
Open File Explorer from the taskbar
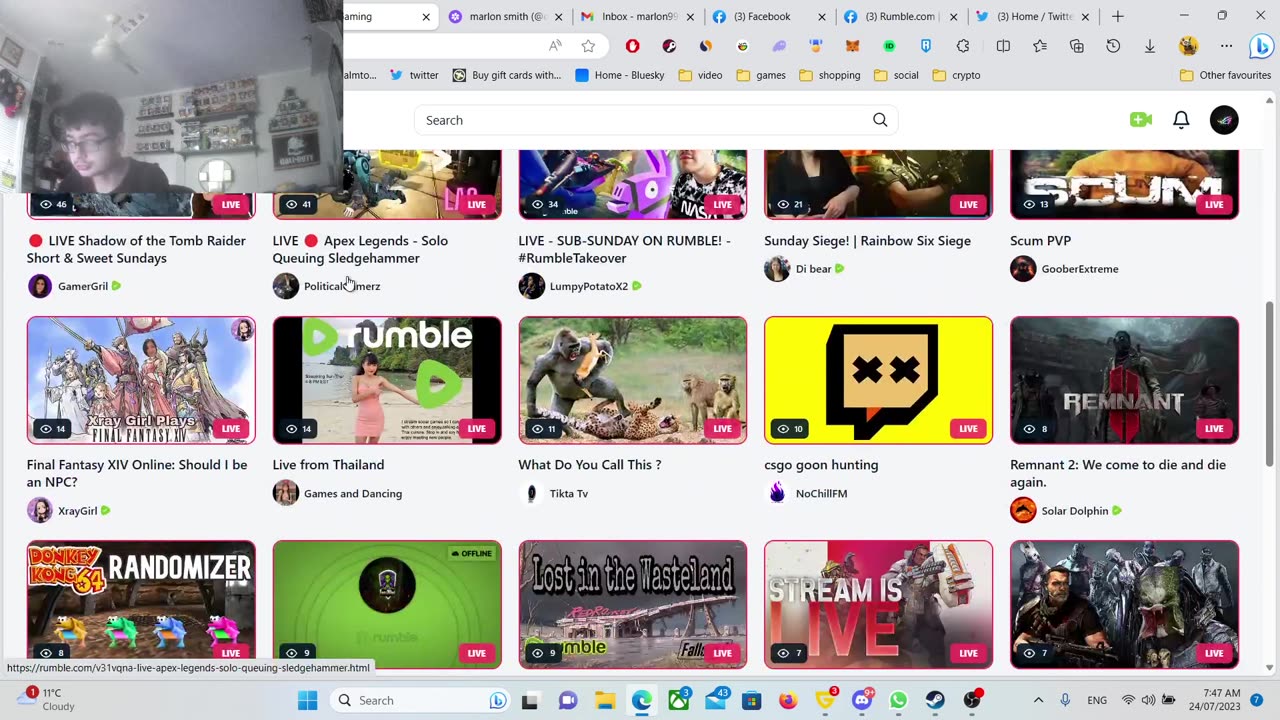pos(605,700)
